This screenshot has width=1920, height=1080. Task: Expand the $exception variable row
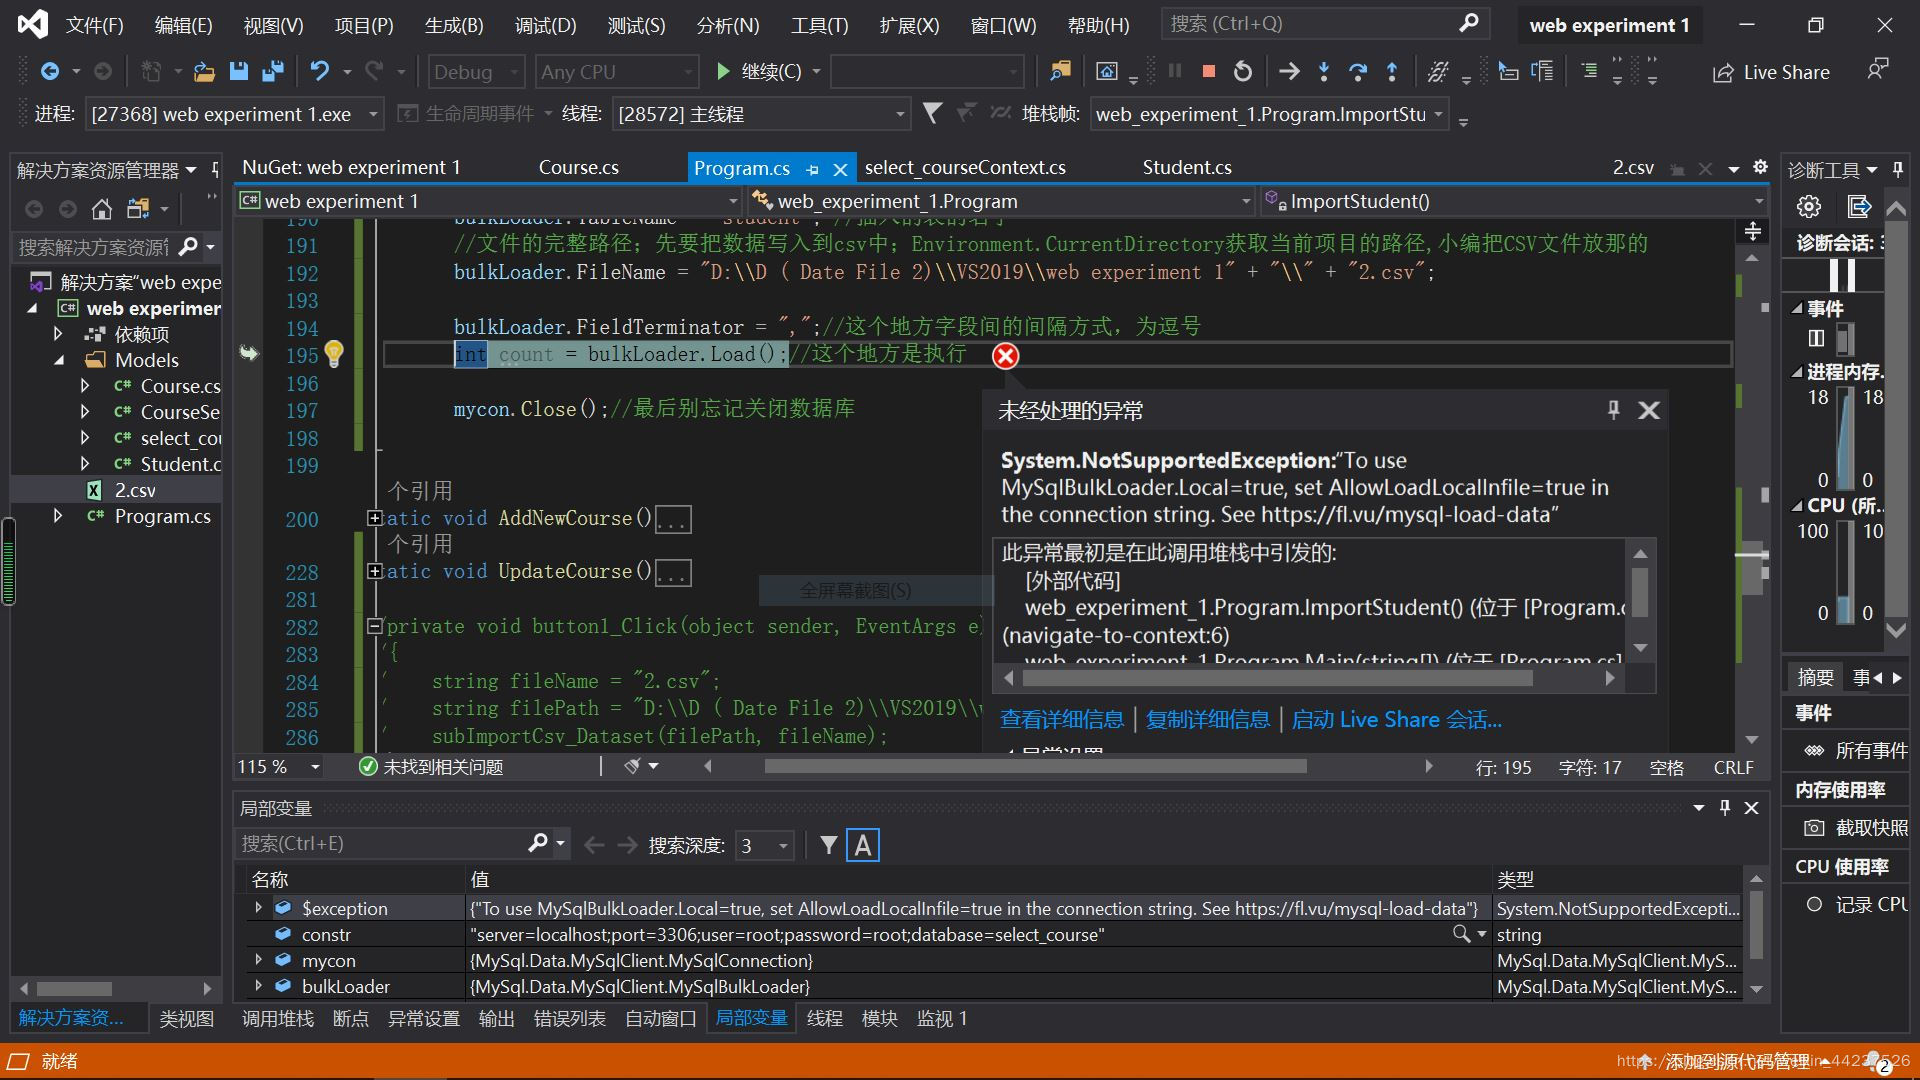[258, 908]
